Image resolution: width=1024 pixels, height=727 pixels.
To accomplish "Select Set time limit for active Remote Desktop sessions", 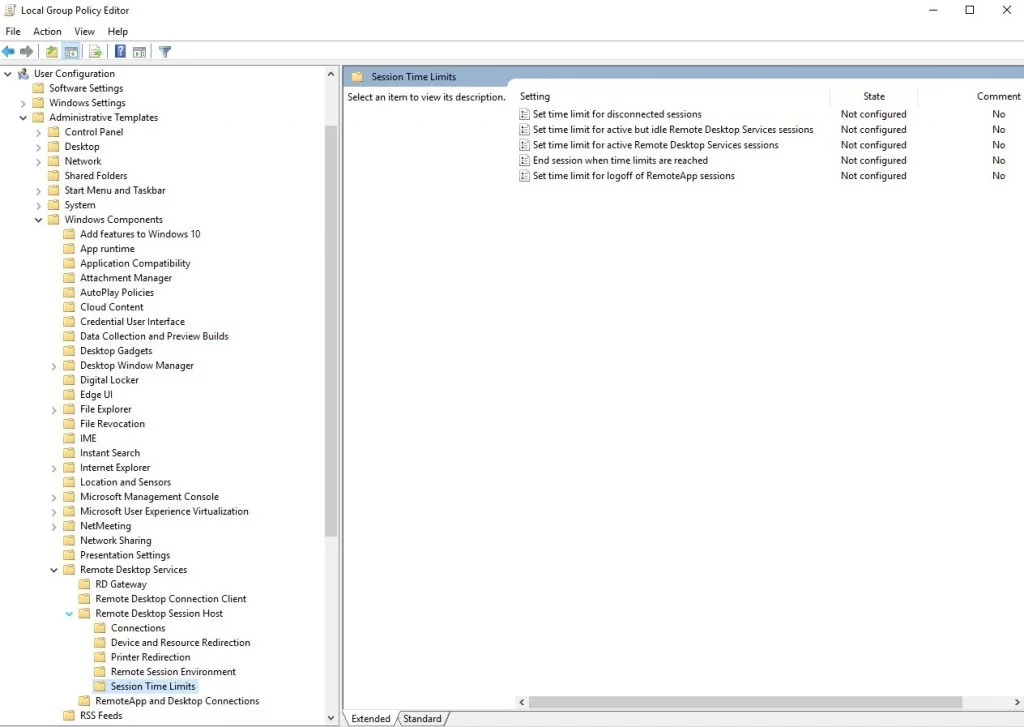I will pos(656,145).
